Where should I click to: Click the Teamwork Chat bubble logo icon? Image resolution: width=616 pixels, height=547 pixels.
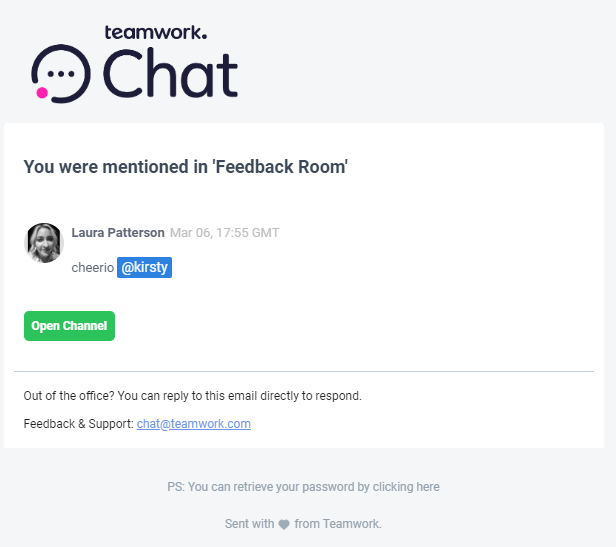pos(61,73)
